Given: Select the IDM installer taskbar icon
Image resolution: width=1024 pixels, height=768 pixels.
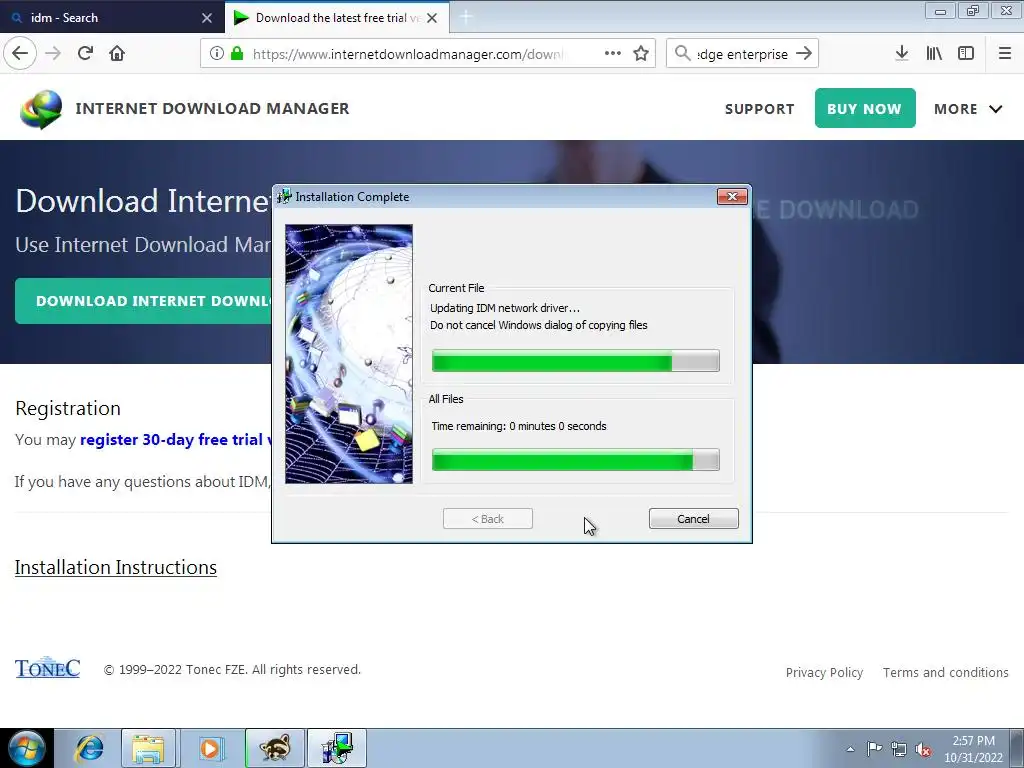Looking at the screenshot, I should pyautogui.click(x=337, y=748).
